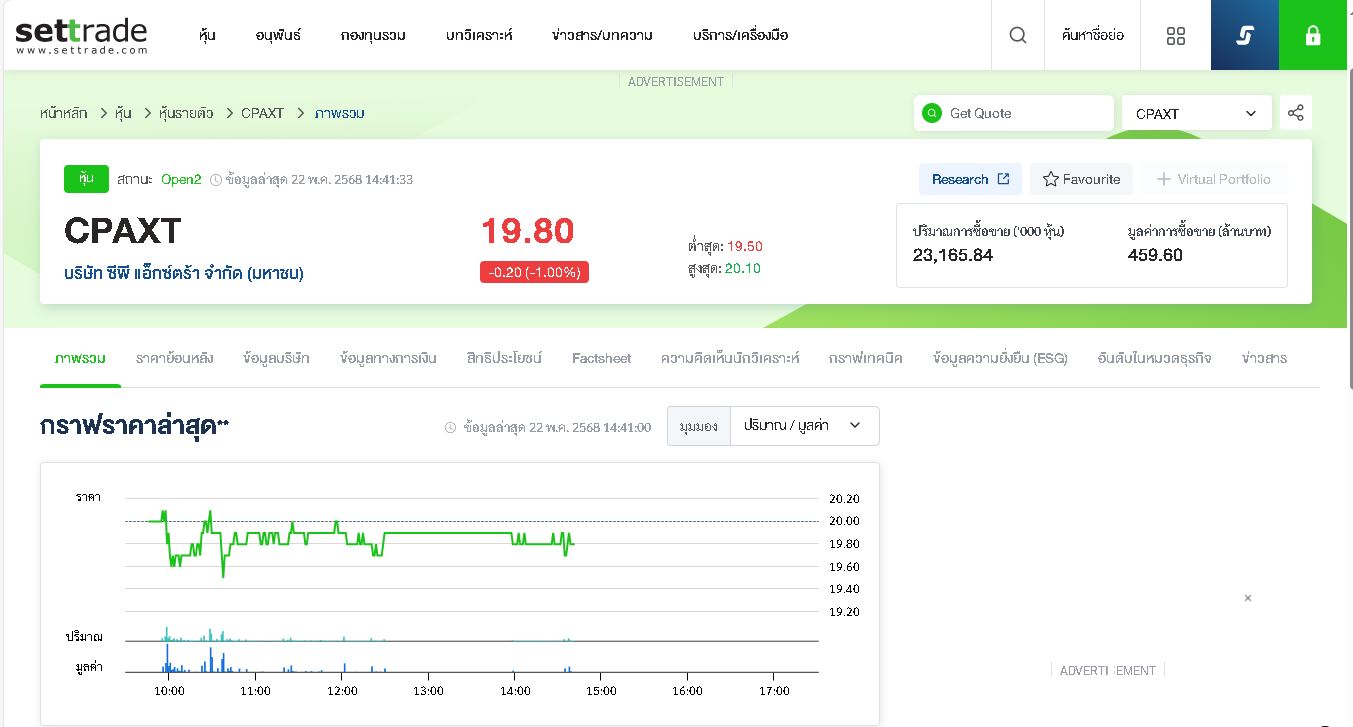Open the บริการ/เครื่องมือ menu
Image resolution: width=1353 pixels, height=727 pixels.
740,35
